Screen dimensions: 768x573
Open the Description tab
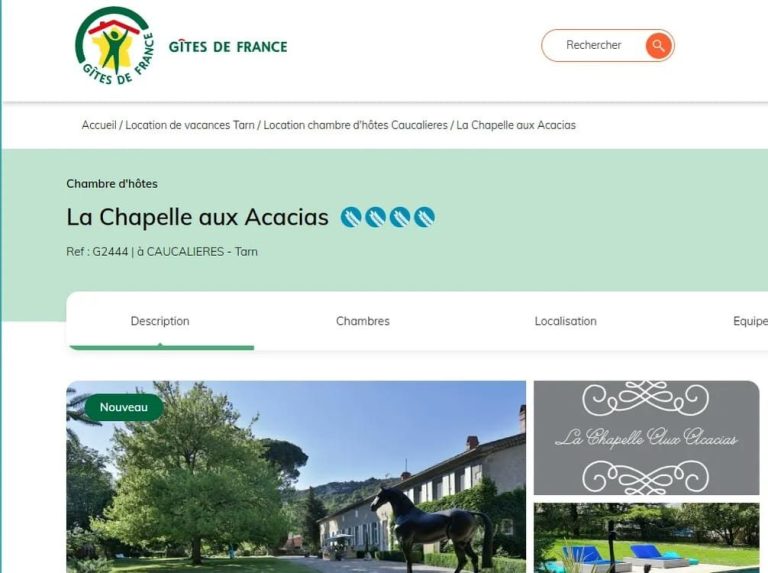[x=160, y=321]
